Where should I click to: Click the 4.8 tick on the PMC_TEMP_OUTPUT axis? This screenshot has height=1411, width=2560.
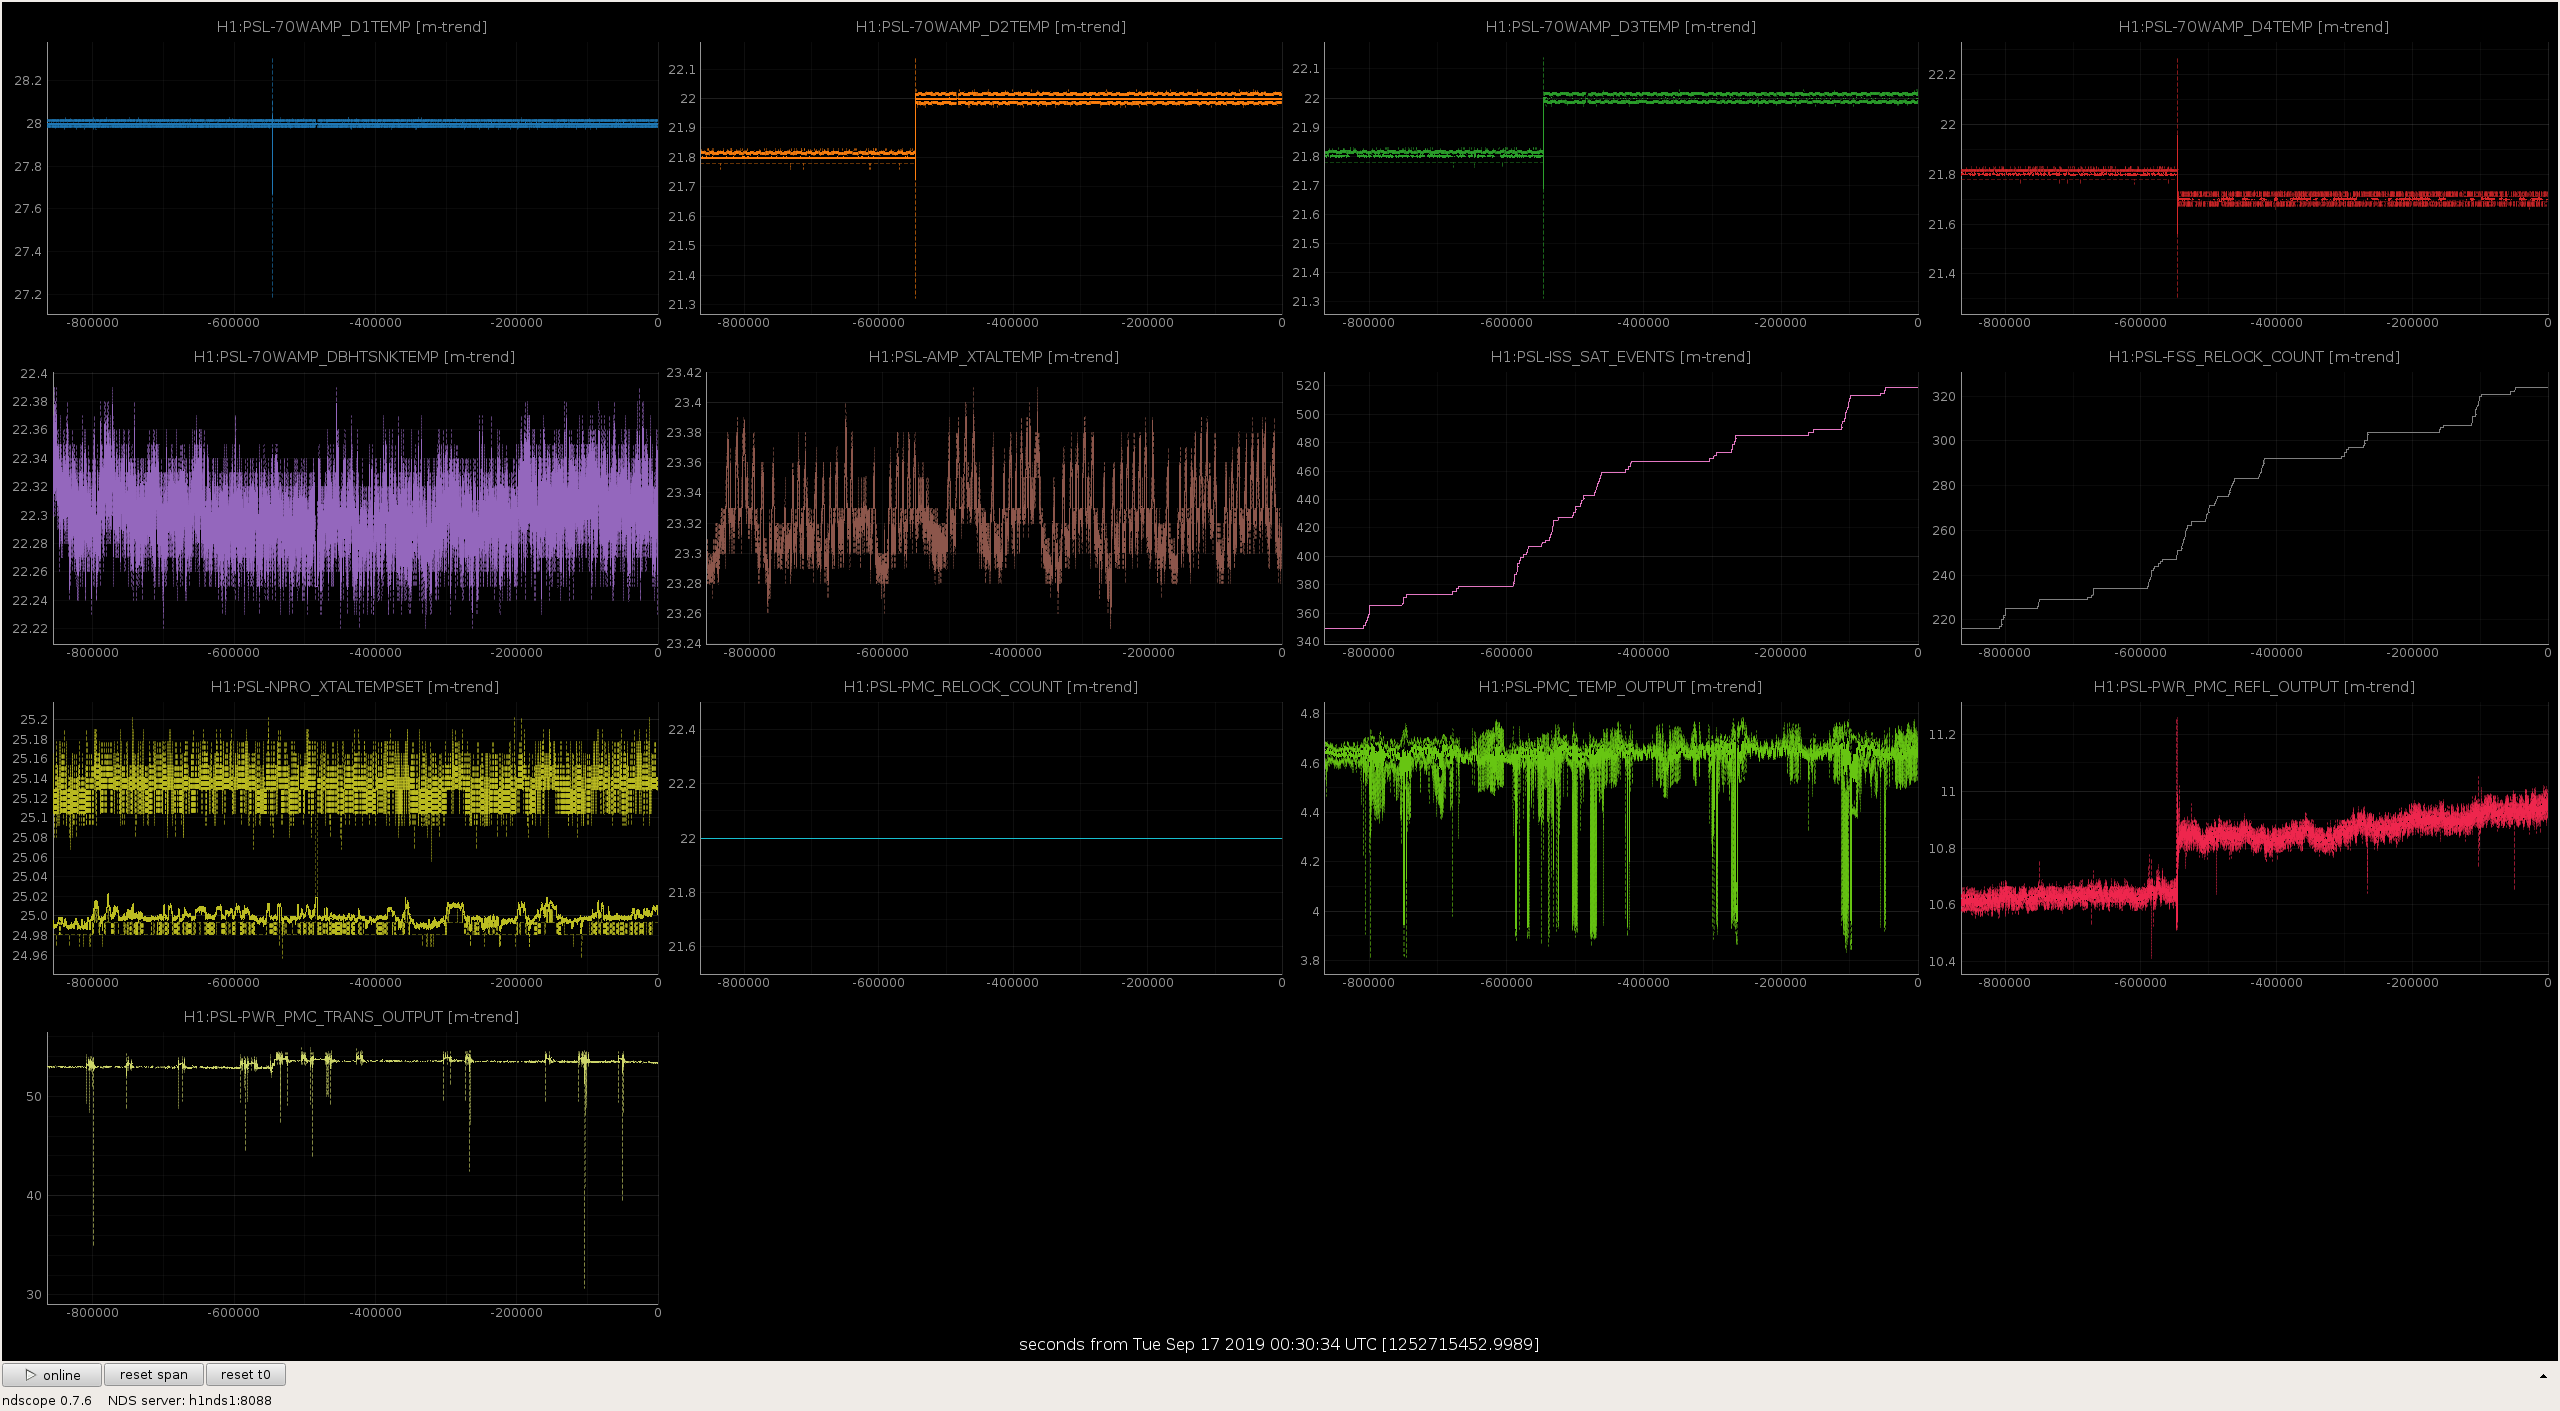(x=1310, y=714)
